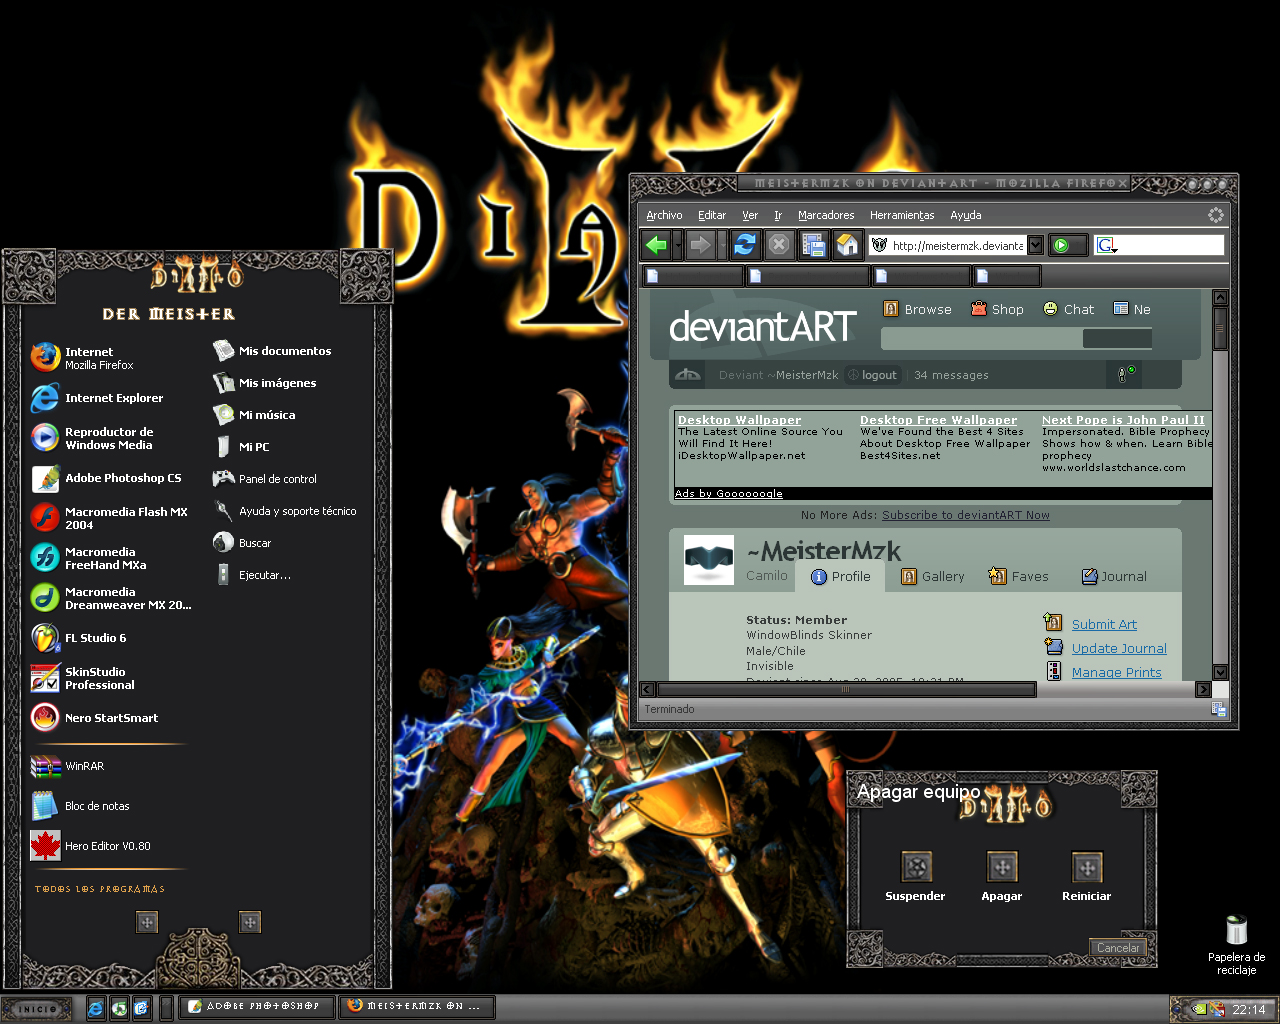
Task: Open the Marcadores menu
Action: click(x=826, y=215)
